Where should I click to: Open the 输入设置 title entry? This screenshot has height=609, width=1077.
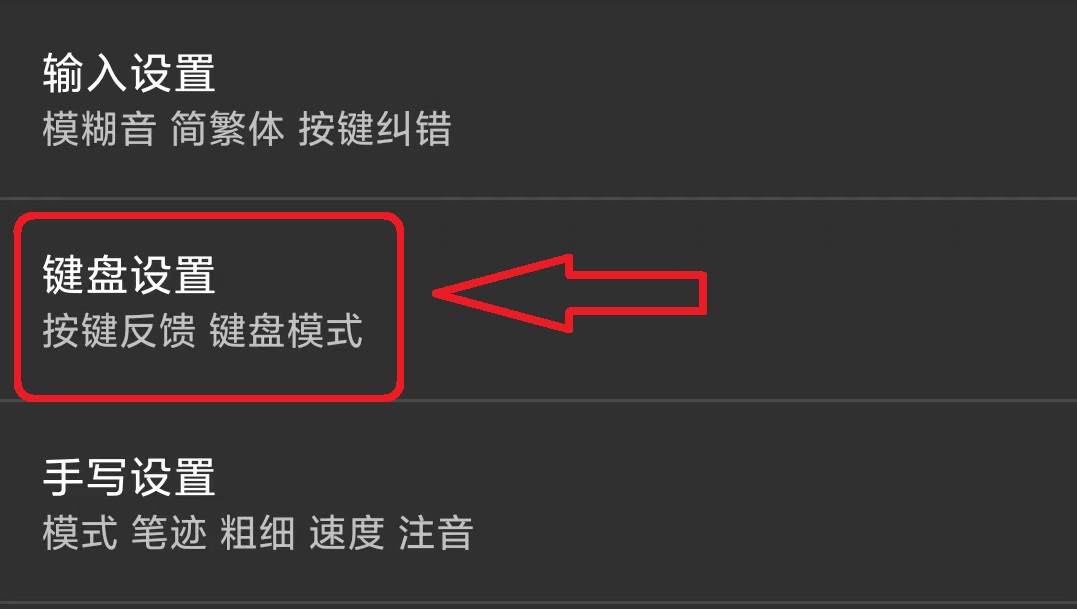[x=129, y=73]
